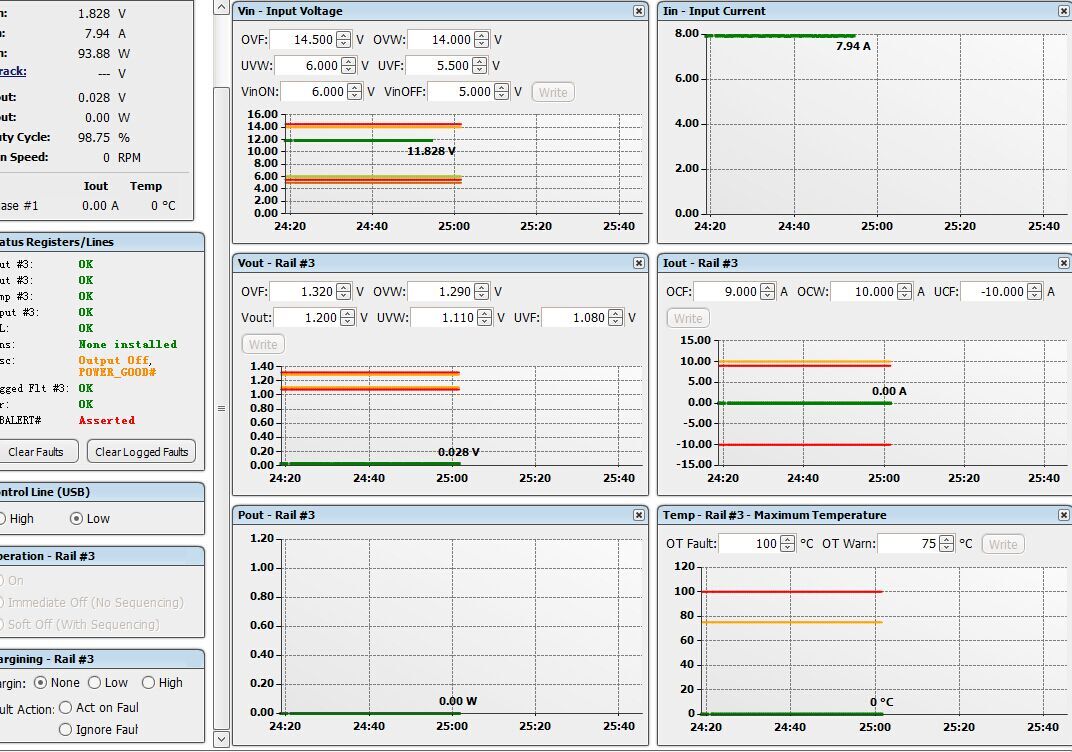Adjust the Vin UVF stepper arrows
Viewport: 1072px width, 752px height.
pos(479,66)
